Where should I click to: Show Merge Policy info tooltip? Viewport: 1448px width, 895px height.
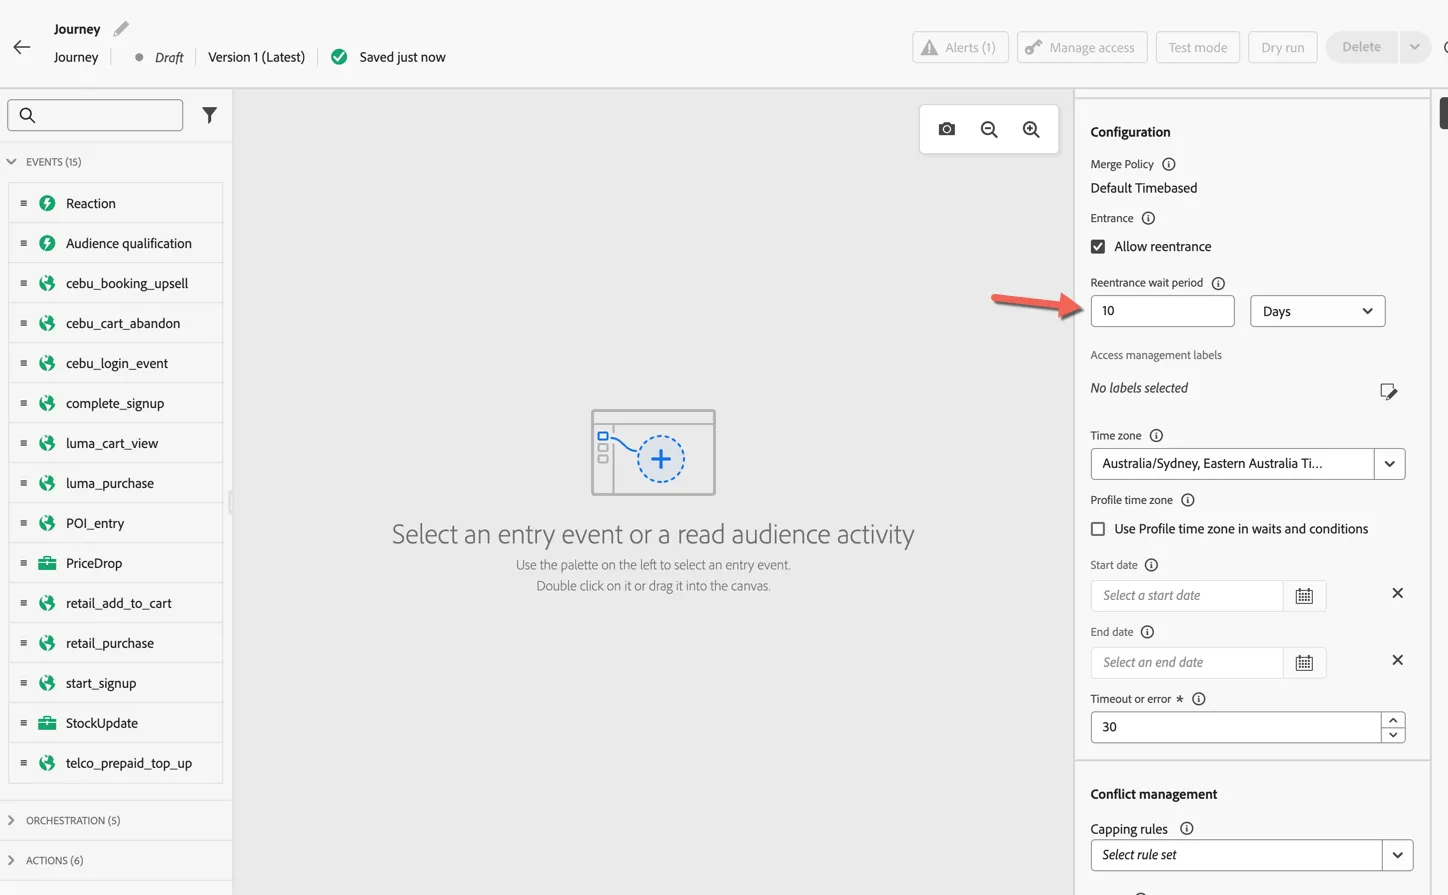click(x=1169, y=164)
